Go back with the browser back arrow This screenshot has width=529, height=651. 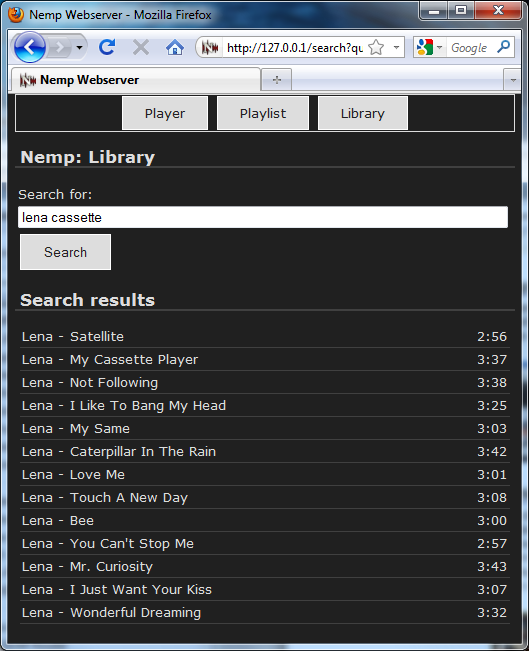[29, 47]
